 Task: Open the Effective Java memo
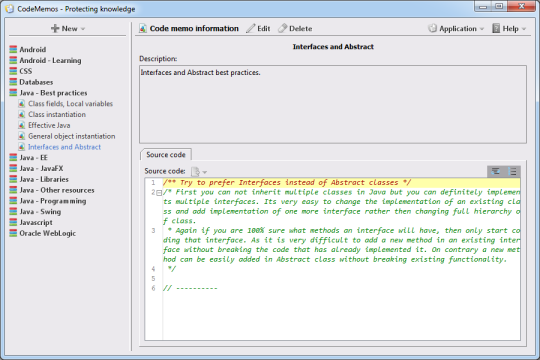click(x=49, y=125)
